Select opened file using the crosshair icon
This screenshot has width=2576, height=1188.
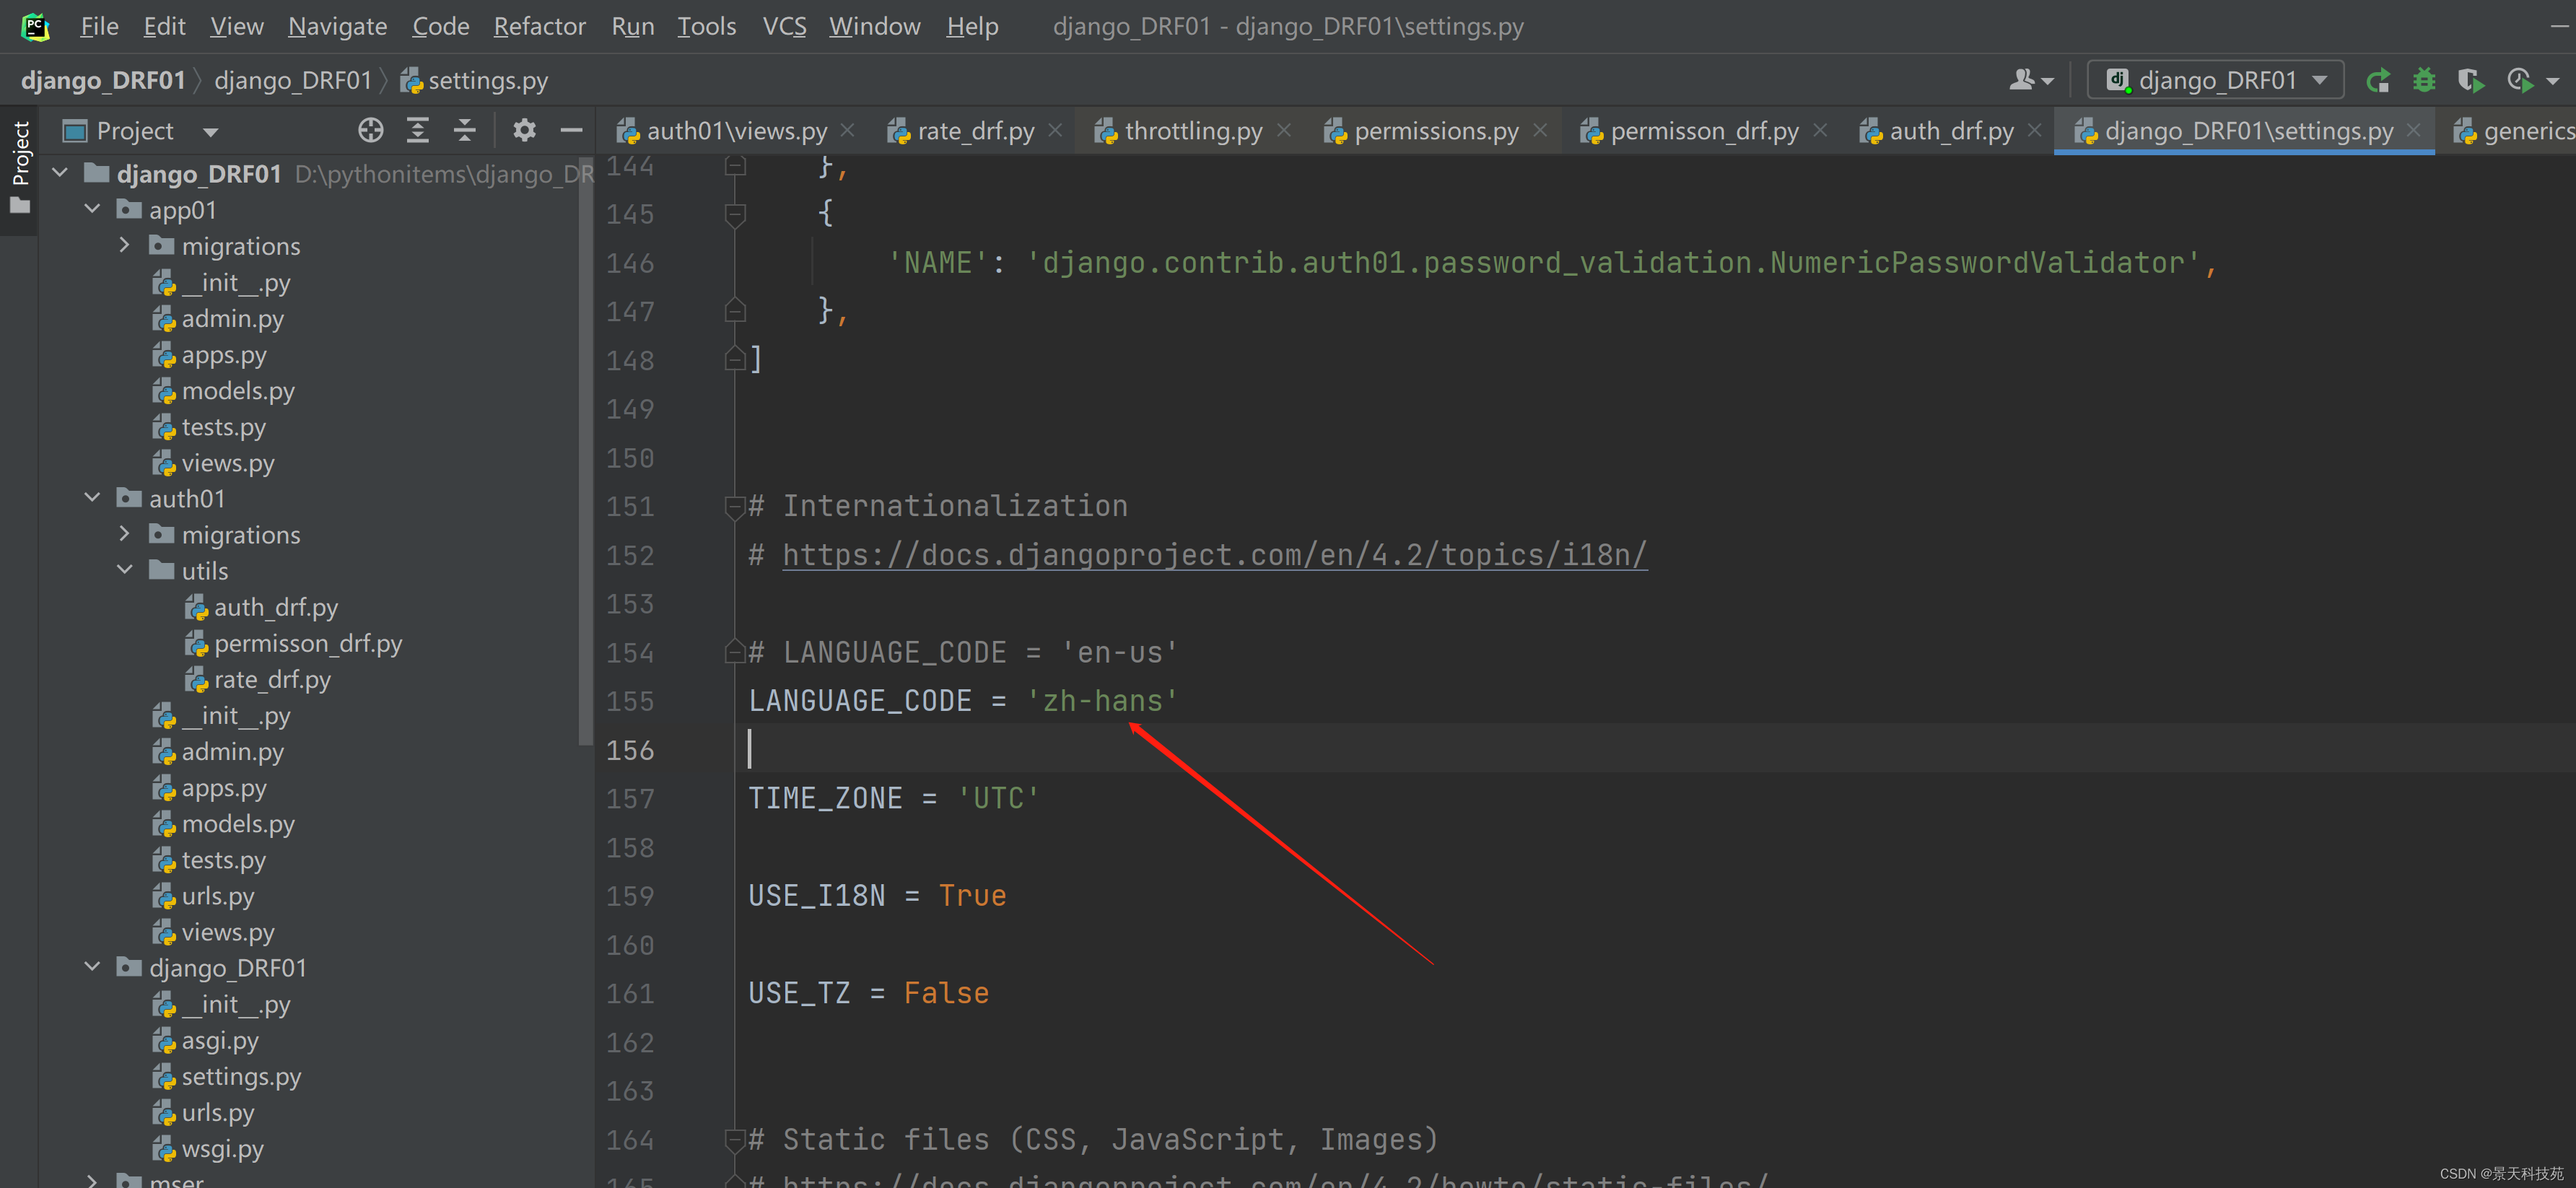coord(370,130)
